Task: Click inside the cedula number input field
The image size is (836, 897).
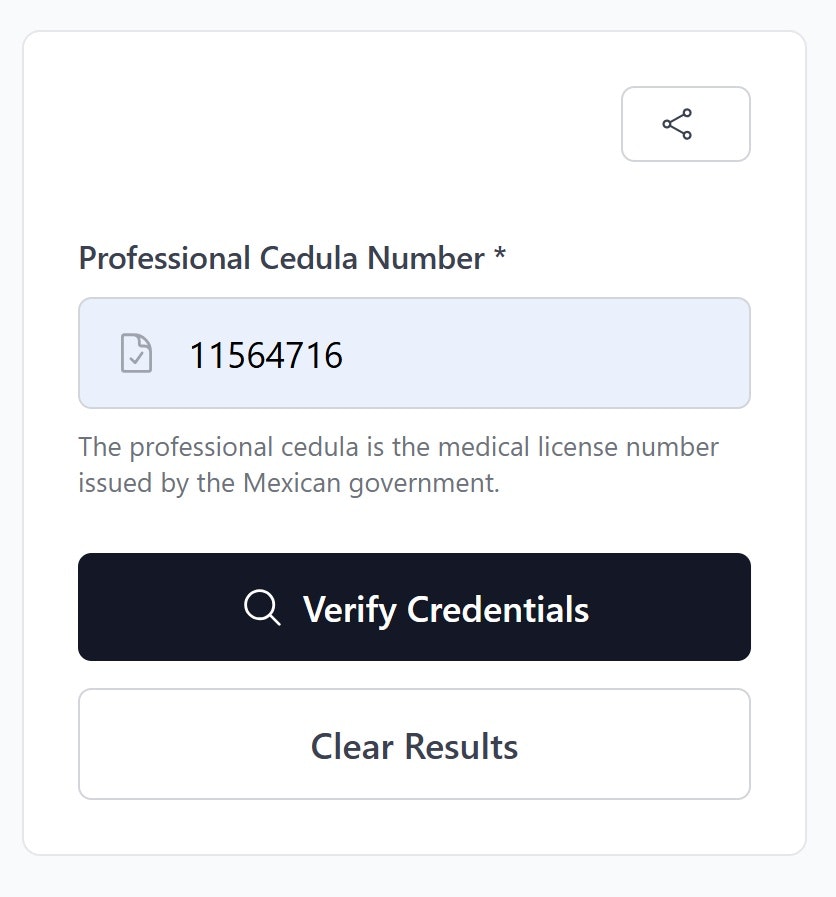Action: pyautogui.click(x=414, y=354)
